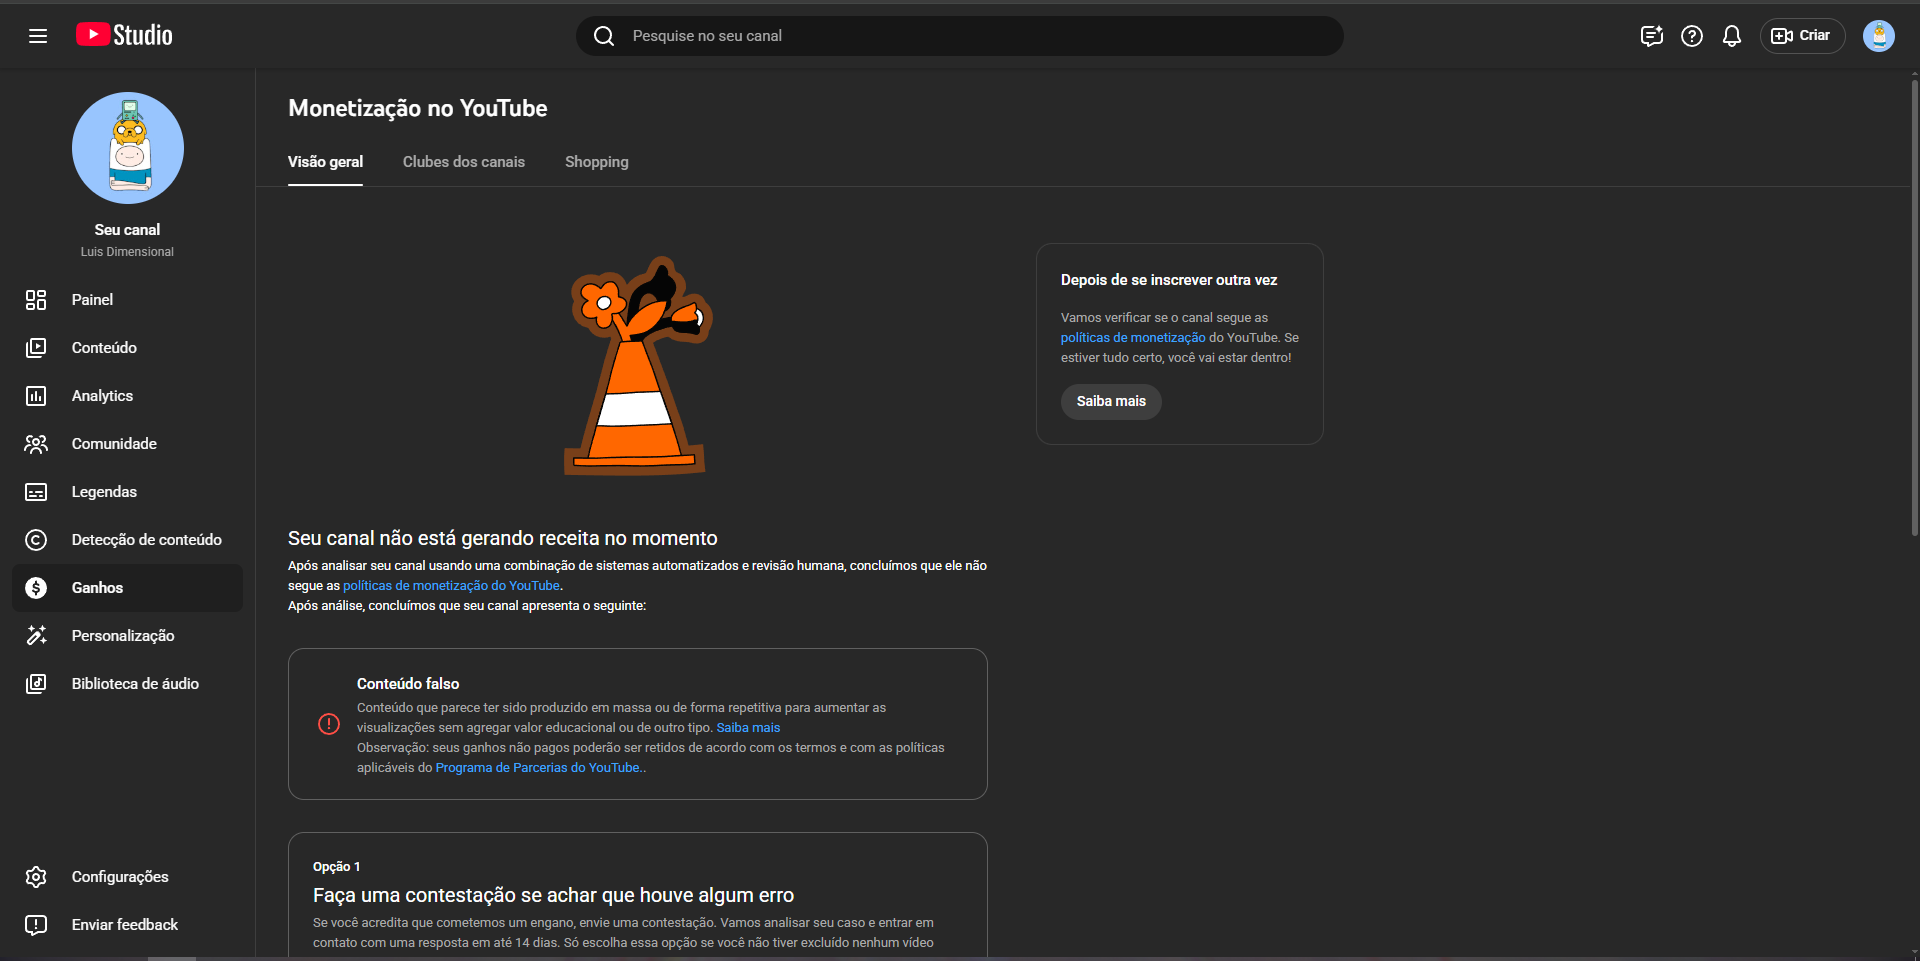Open the Criar create menu

1801,36
